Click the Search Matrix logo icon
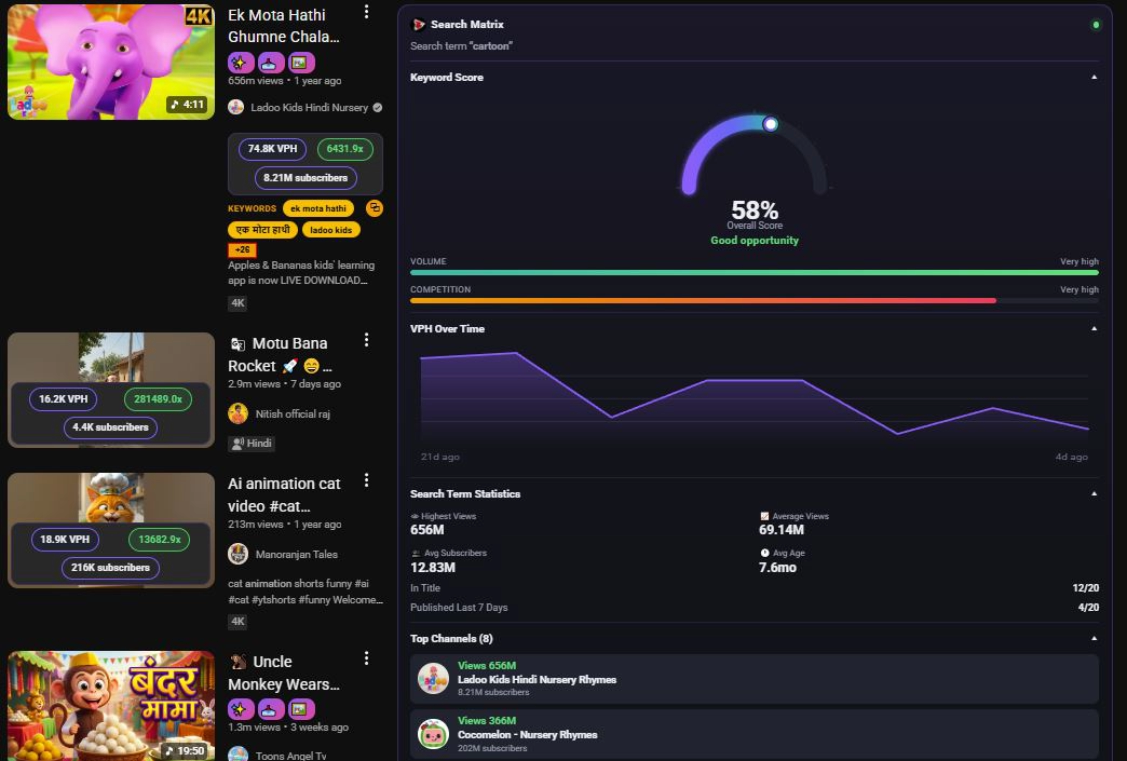The width and height of the screenshot is (1127, 761). tap(418, 24)
